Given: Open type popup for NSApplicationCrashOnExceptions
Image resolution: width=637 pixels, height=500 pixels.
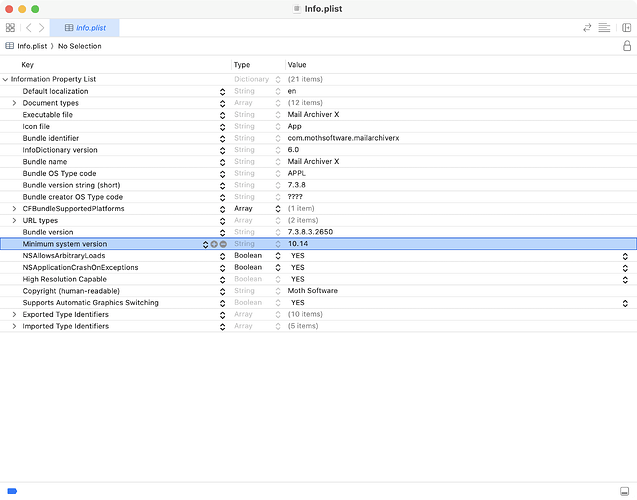Looking at the screenshot, I should pyautogui.click(x=278, y=268).
